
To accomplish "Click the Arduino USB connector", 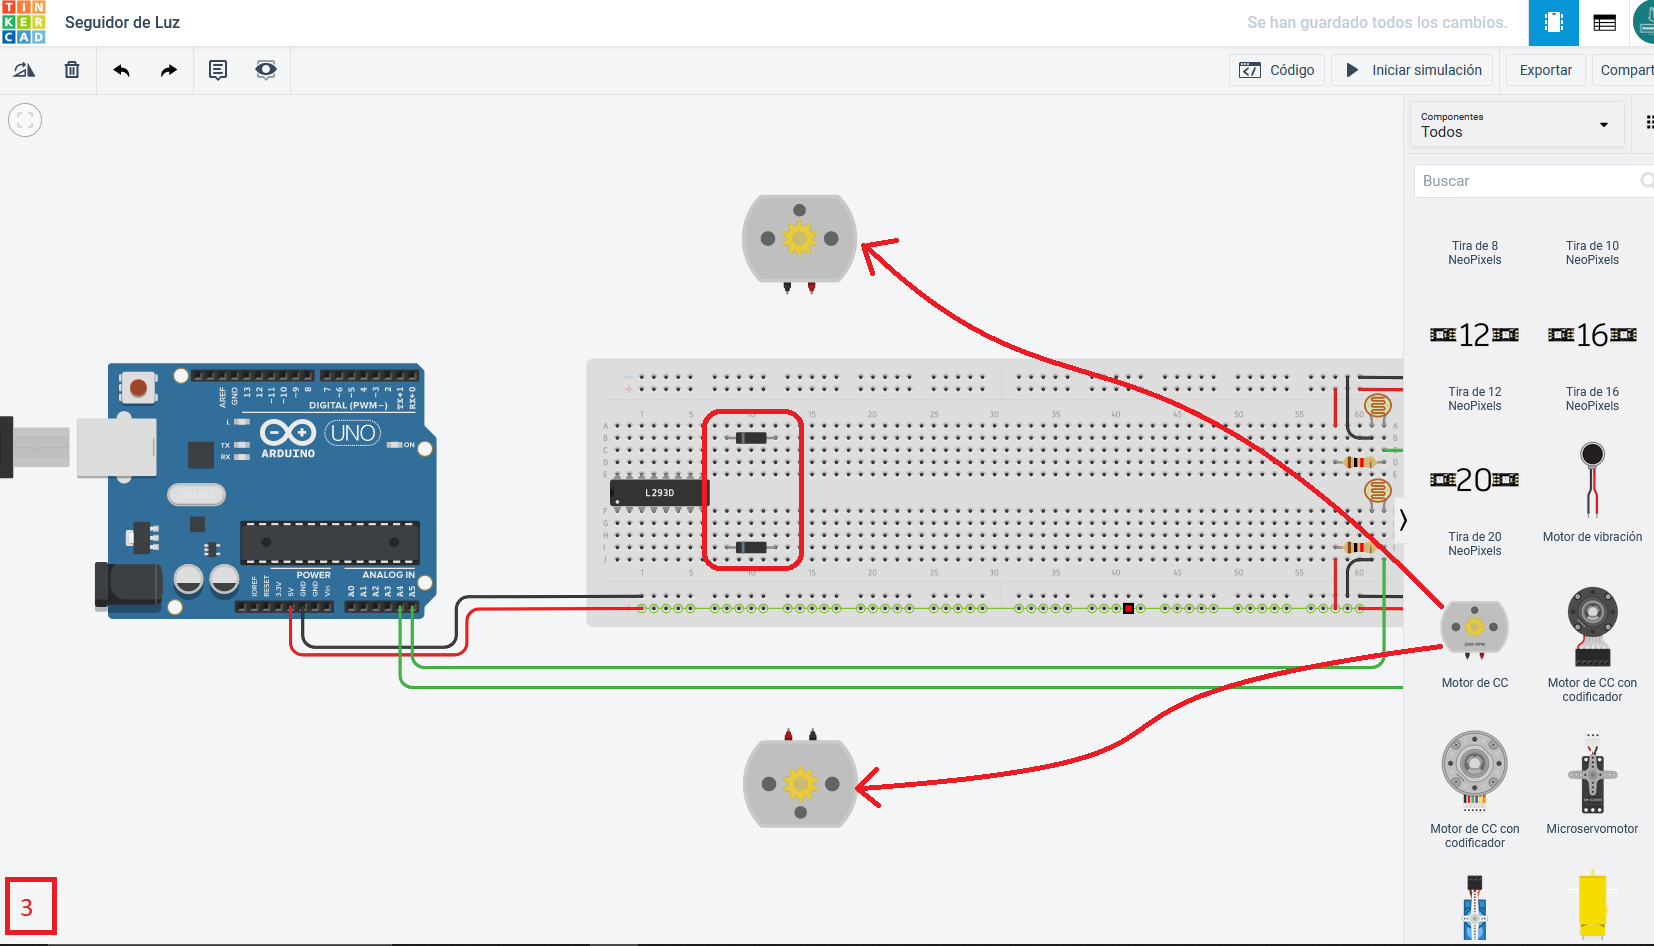I will coord(117,446).
